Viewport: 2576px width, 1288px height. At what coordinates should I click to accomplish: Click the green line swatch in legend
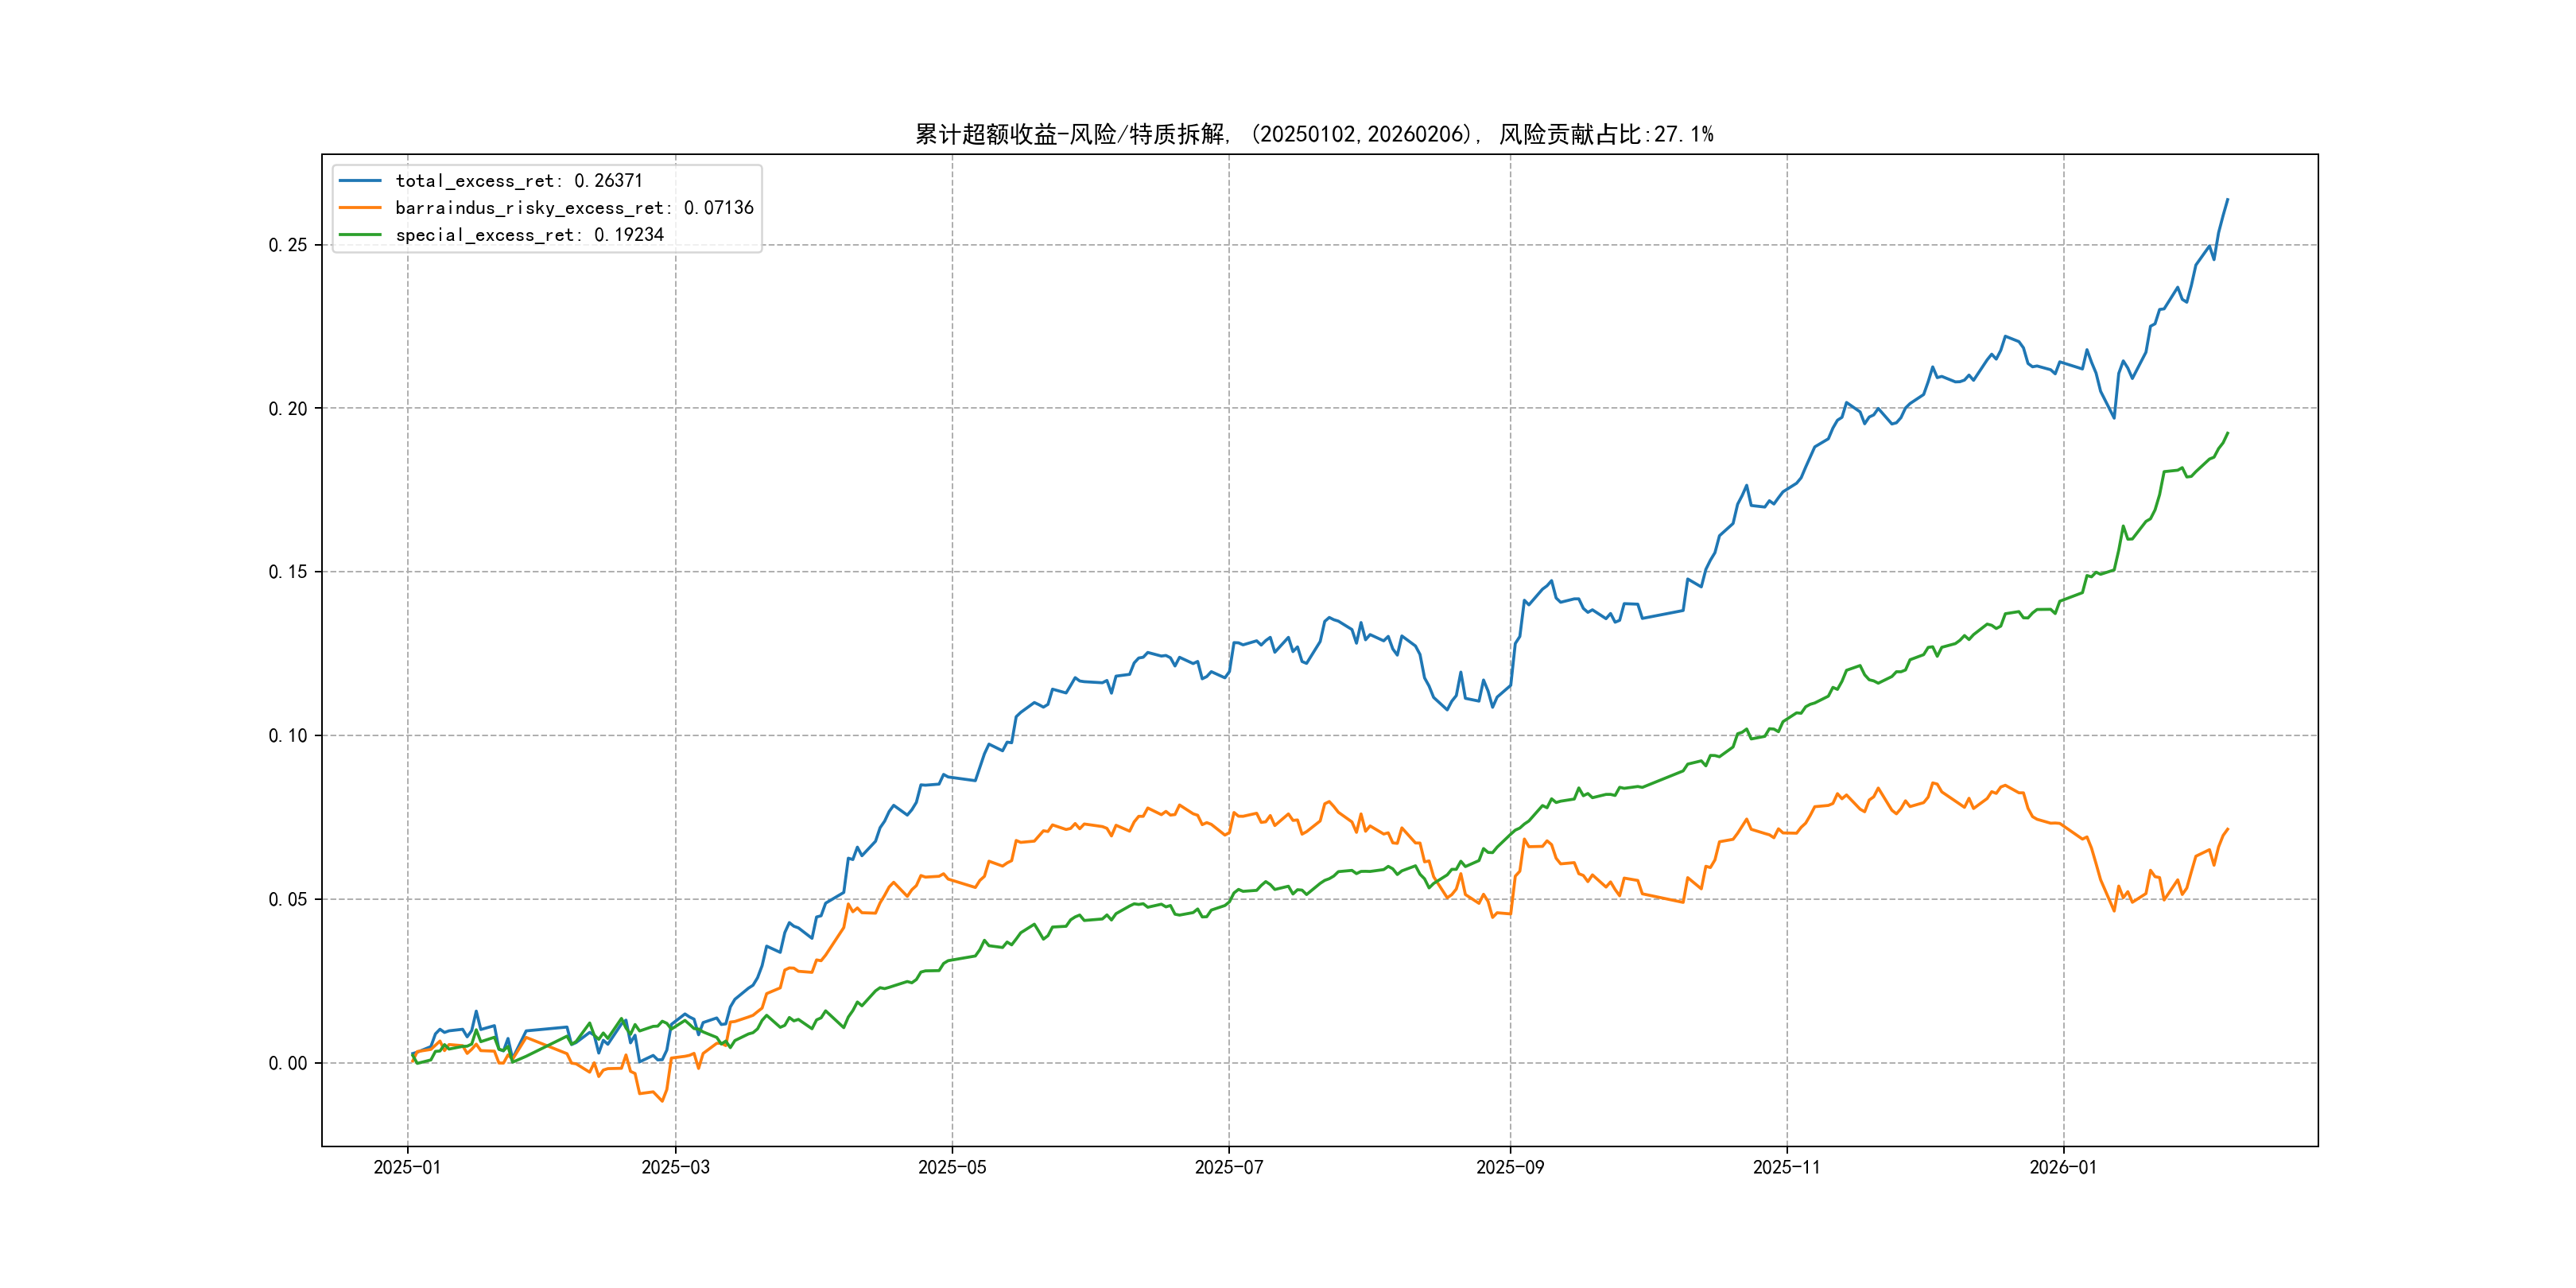pos(360,235)
